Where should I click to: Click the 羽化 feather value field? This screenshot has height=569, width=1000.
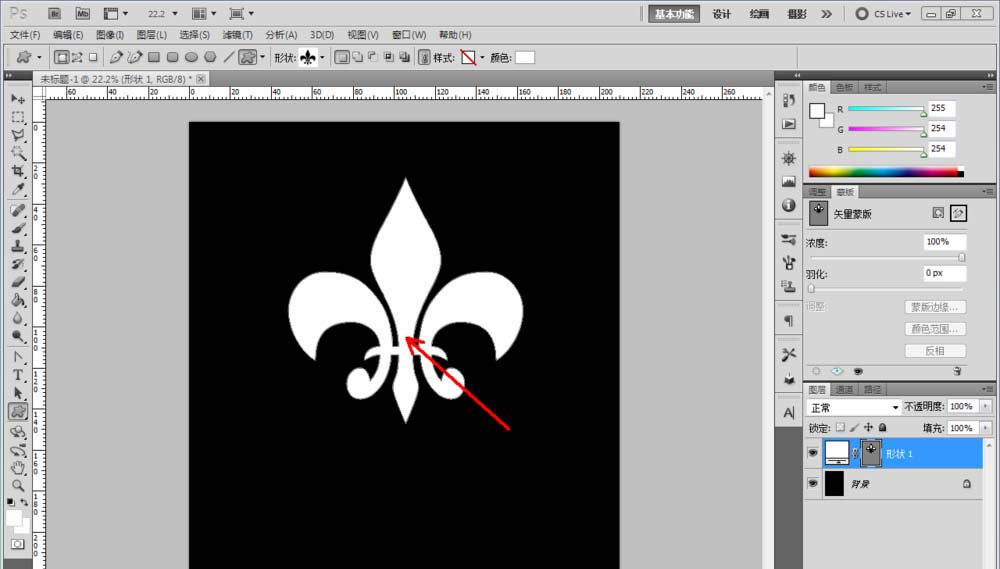[944, 273]
